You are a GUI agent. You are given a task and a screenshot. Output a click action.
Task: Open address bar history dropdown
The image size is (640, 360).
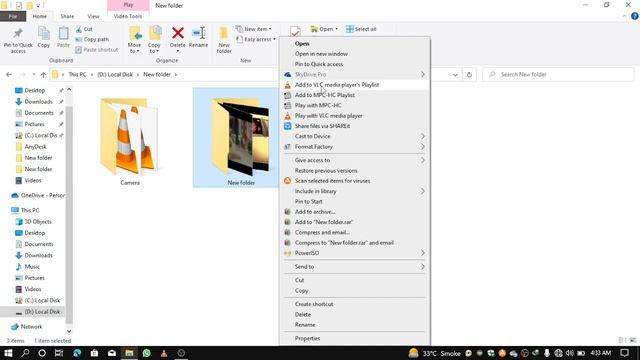point(455,75)
